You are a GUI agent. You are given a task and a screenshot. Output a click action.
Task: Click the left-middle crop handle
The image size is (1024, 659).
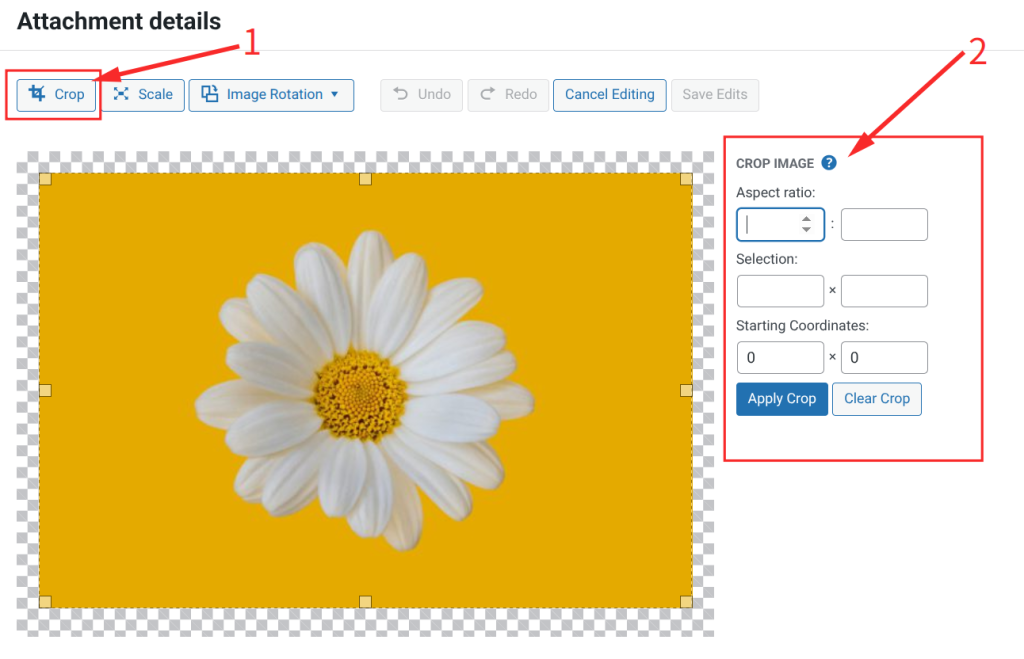(46, 391)
